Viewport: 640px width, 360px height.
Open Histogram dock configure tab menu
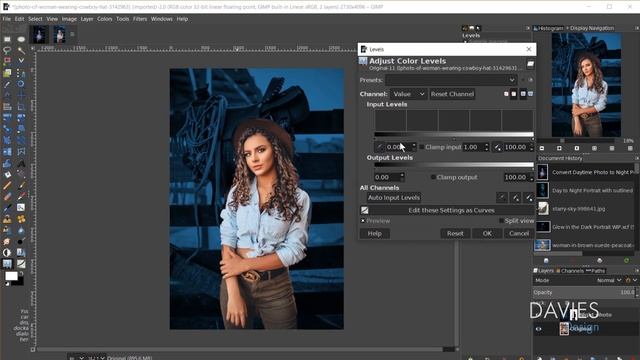tap(637, 28)
